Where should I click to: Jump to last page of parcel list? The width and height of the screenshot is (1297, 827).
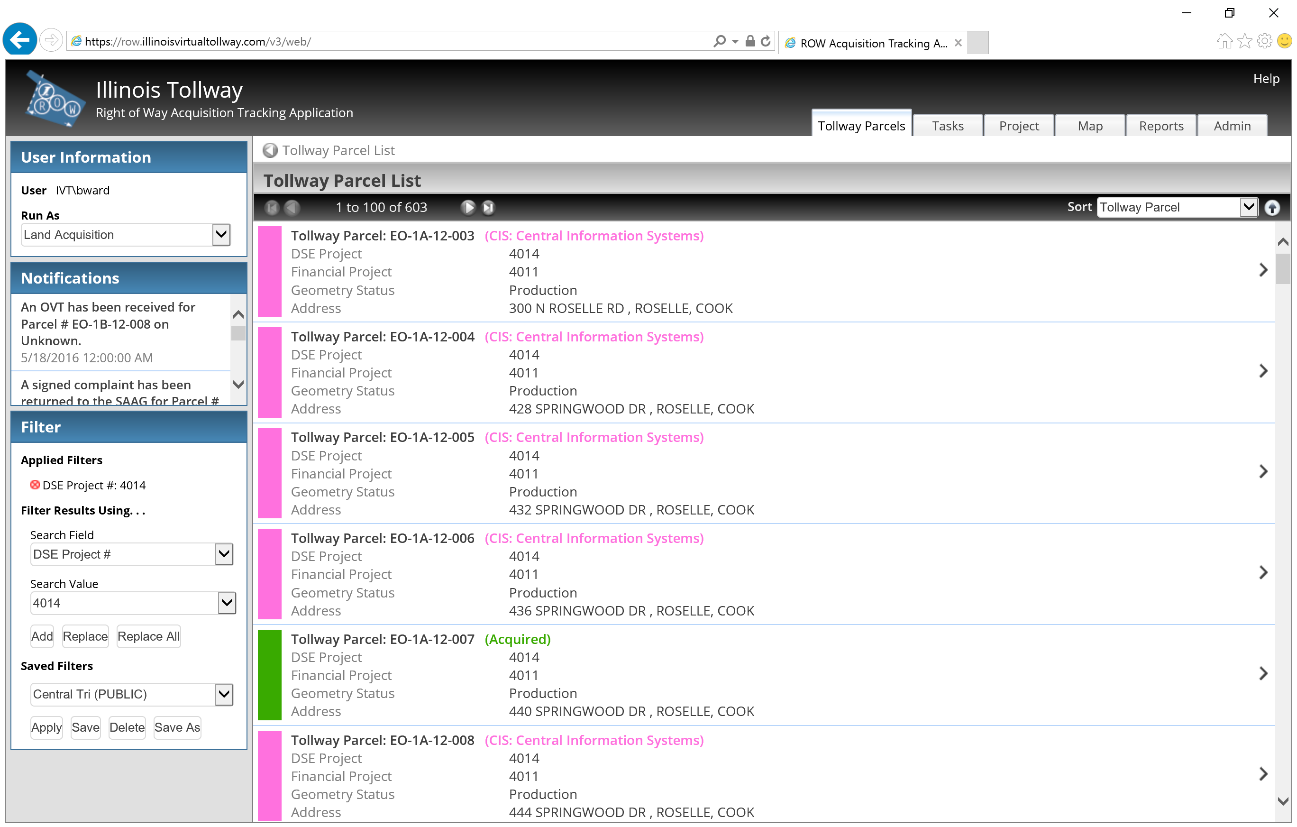[488, 208]
